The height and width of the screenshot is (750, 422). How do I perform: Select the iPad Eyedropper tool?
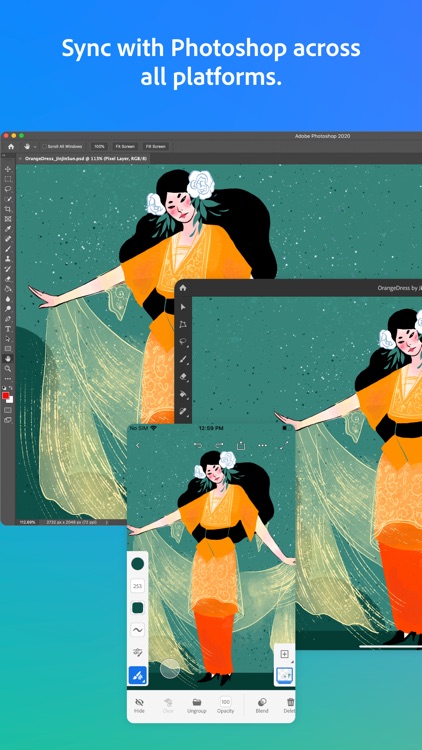(x=182, y=411)
